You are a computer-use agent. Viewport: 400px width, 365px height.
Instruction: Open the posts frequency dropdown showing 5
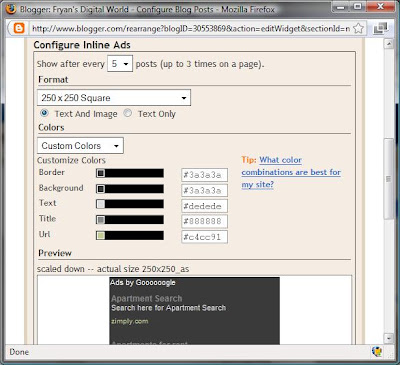coord(120,64)
